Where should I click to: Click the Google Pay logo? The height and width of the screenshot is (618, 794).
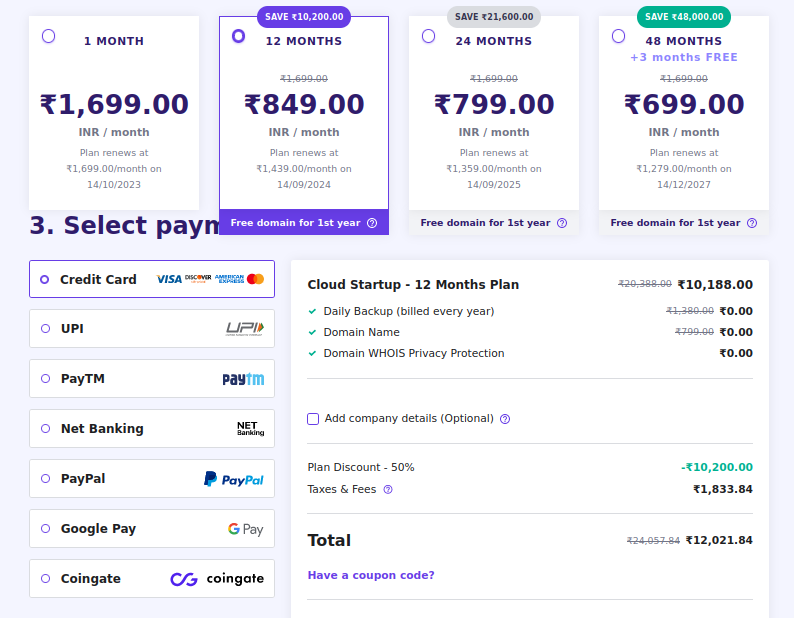pyautogui.click(x=245, y=529)
